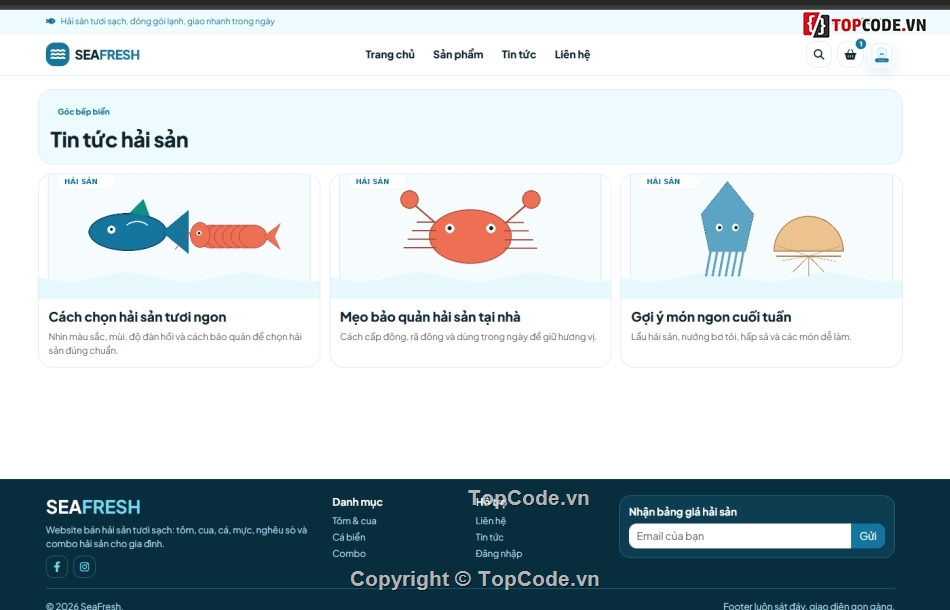Click the Tin tức hải sản heading

(119, 140)
